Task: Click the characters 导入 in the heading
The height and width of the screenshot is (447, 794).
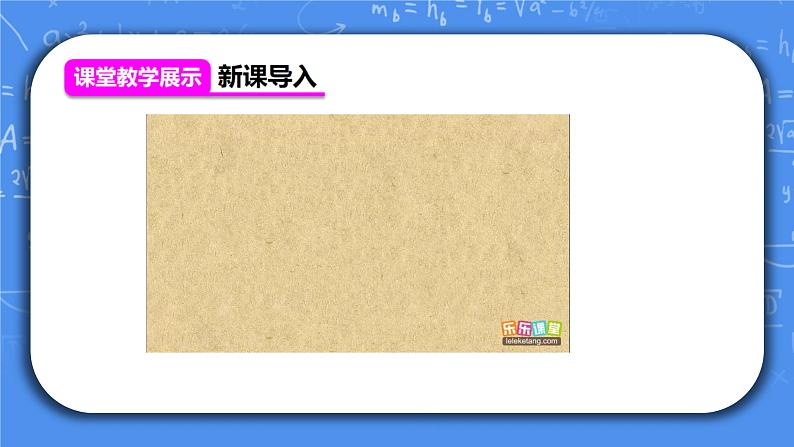Action: (298, 77)
